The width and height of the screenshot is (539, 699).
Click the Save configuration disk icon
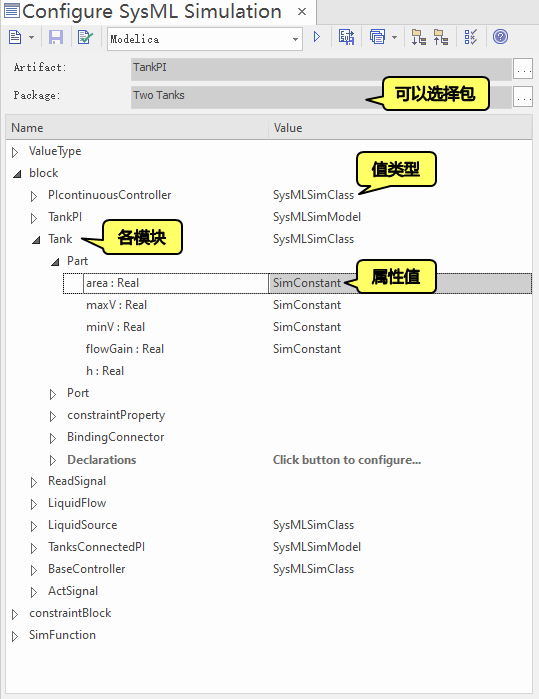56,37
